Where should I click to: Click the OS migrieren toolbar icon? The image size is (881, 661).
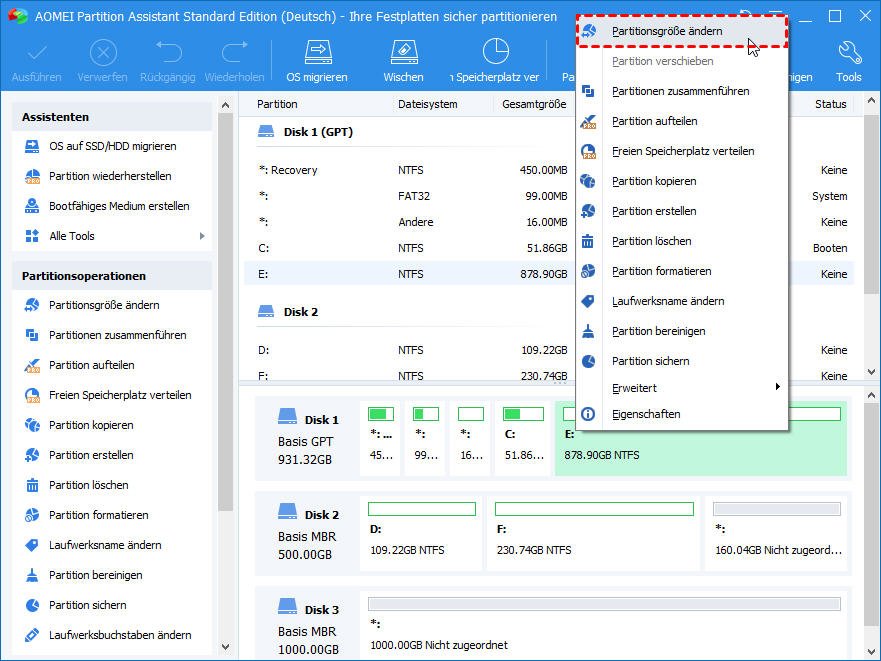(x=318, y=53)
